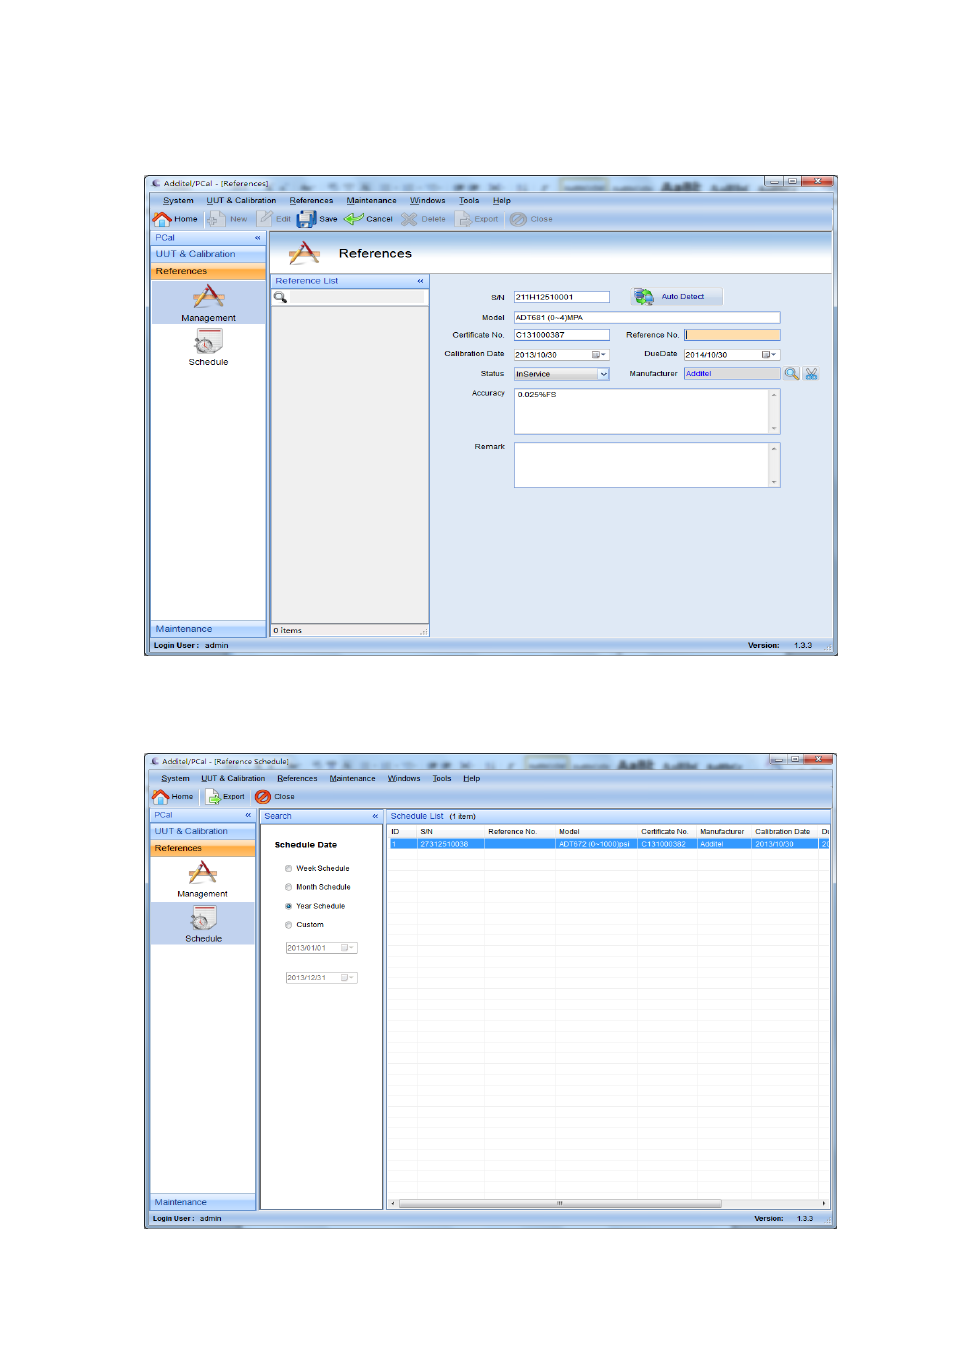Select Month Schedule radio button
This screenshot has width=955, height=1350.
pyautogui.click(x=289, y=887)
